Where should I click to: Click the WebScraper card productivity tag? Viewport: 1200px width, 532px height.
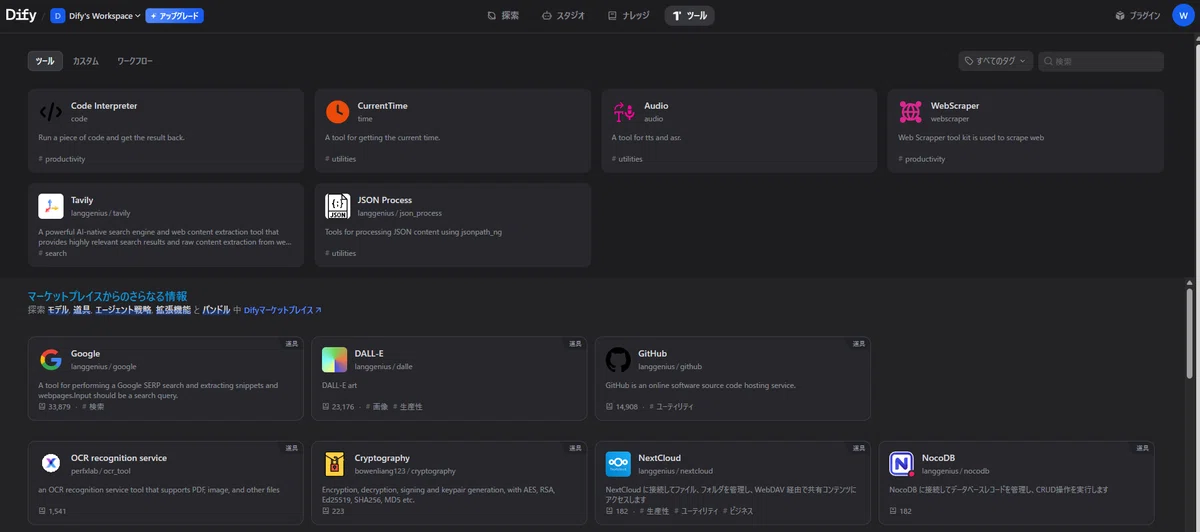point(922,159)
